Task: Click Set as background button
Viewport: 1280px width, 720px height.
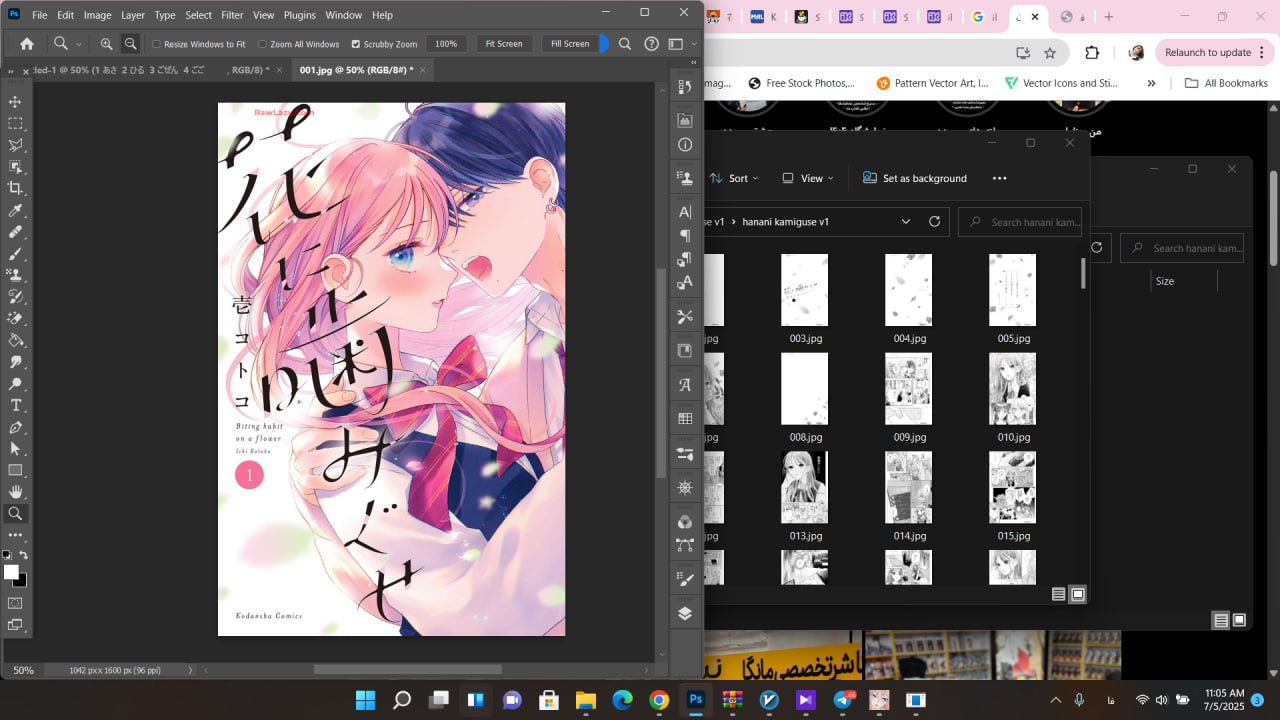Action: pyautogui.click(x=914, y=178)
